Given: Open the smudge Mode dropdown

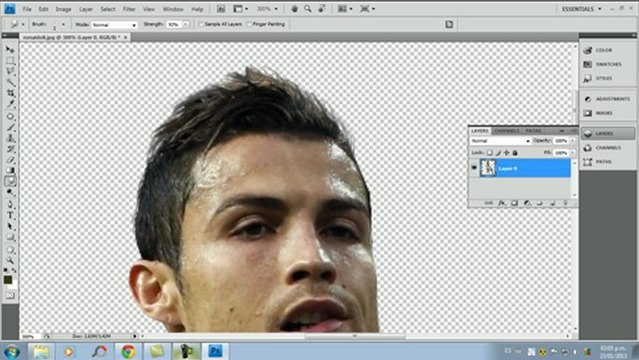Looking at the screenshot, I should (x=114, y=25).
